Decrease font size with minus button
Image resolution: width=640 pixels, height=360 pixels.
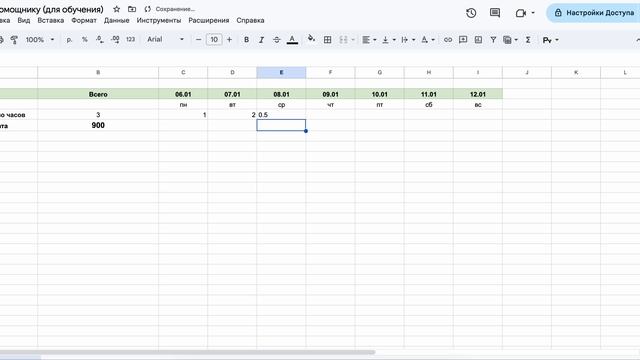pyautogui.click(x=198, y=40)
